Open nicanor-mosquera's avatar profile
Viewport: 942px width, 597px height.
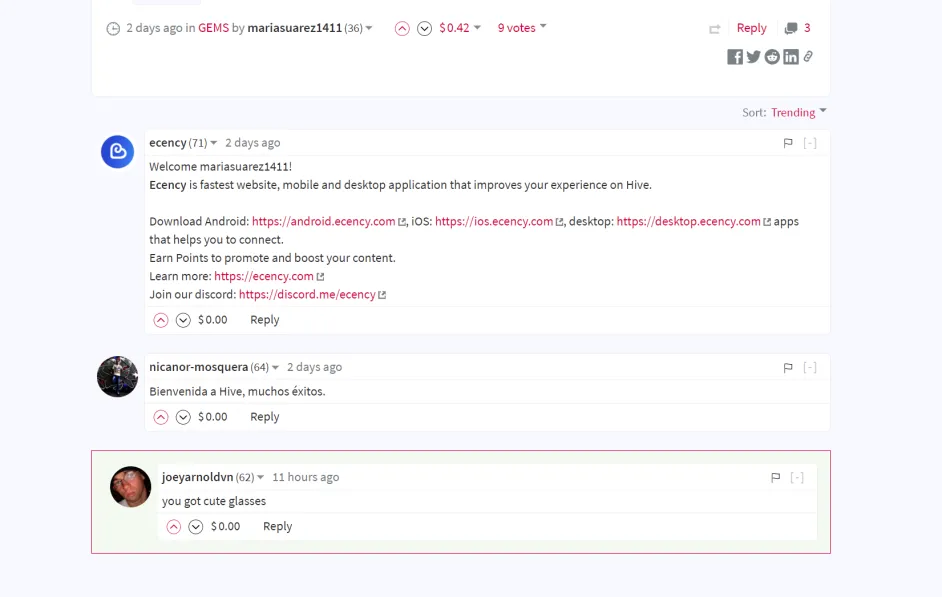point(117,377)
